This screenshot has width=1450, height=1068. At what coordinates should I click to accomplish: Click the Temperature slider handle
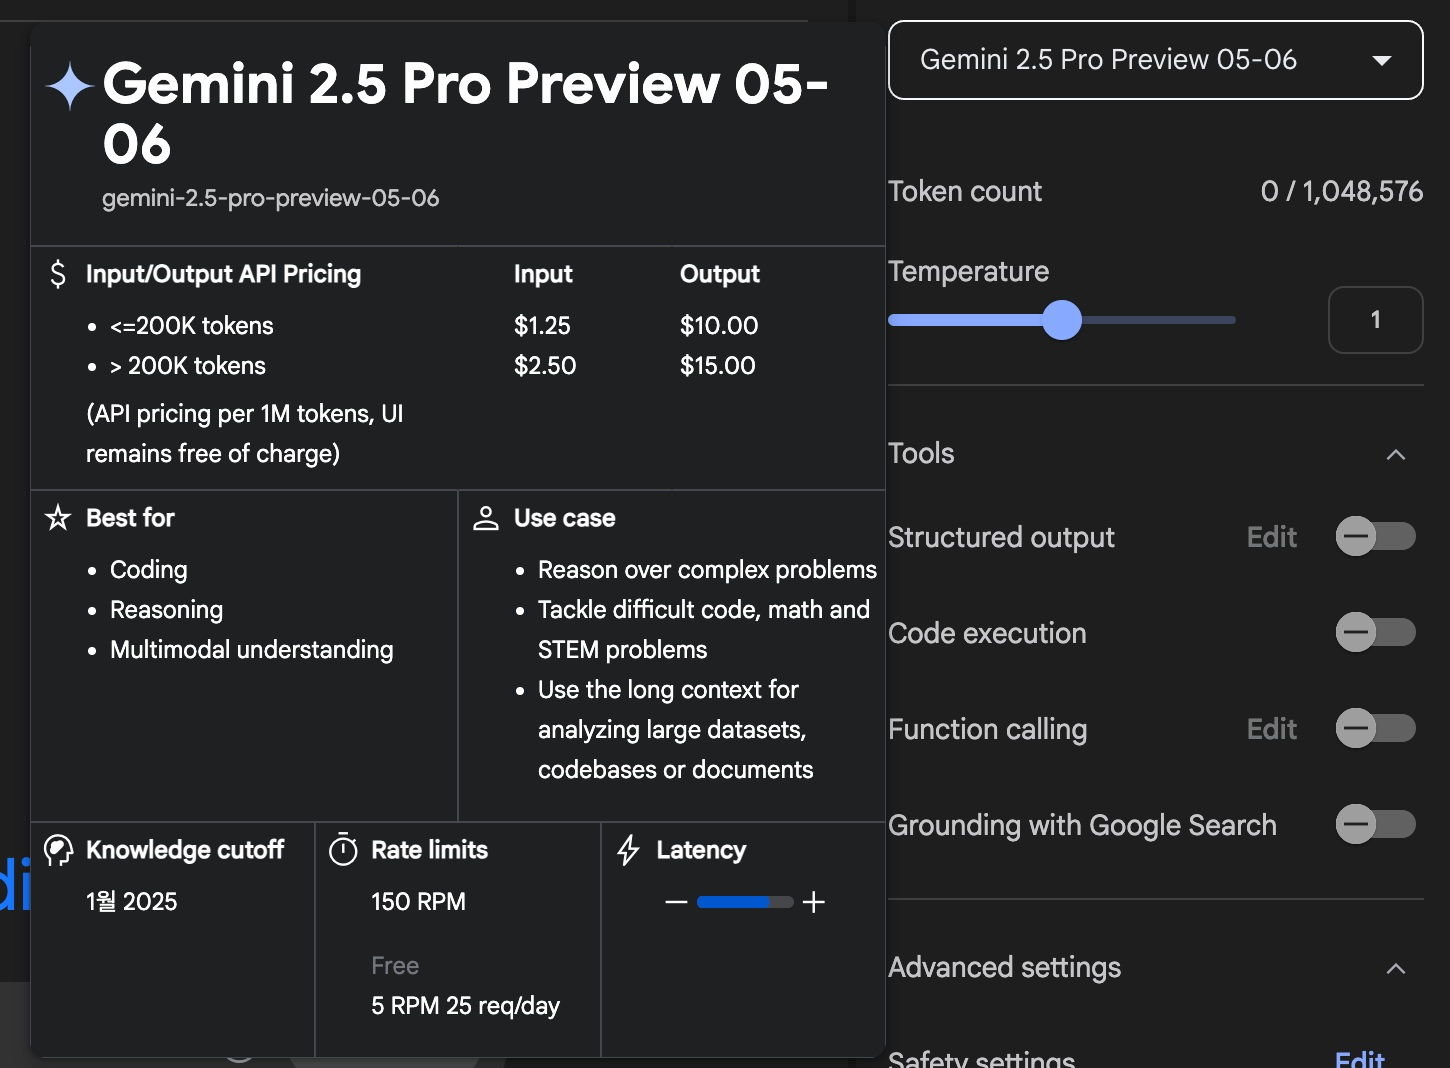click(x=1062, y=320)
